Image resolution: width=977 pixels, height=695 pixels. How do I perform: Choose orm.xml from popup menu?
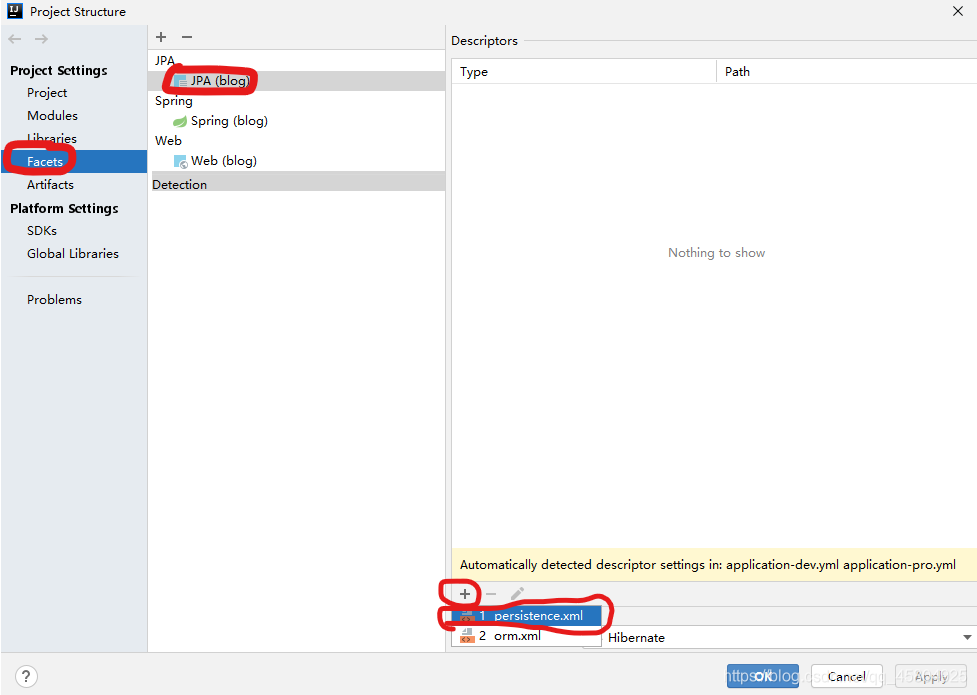[516, 636]
